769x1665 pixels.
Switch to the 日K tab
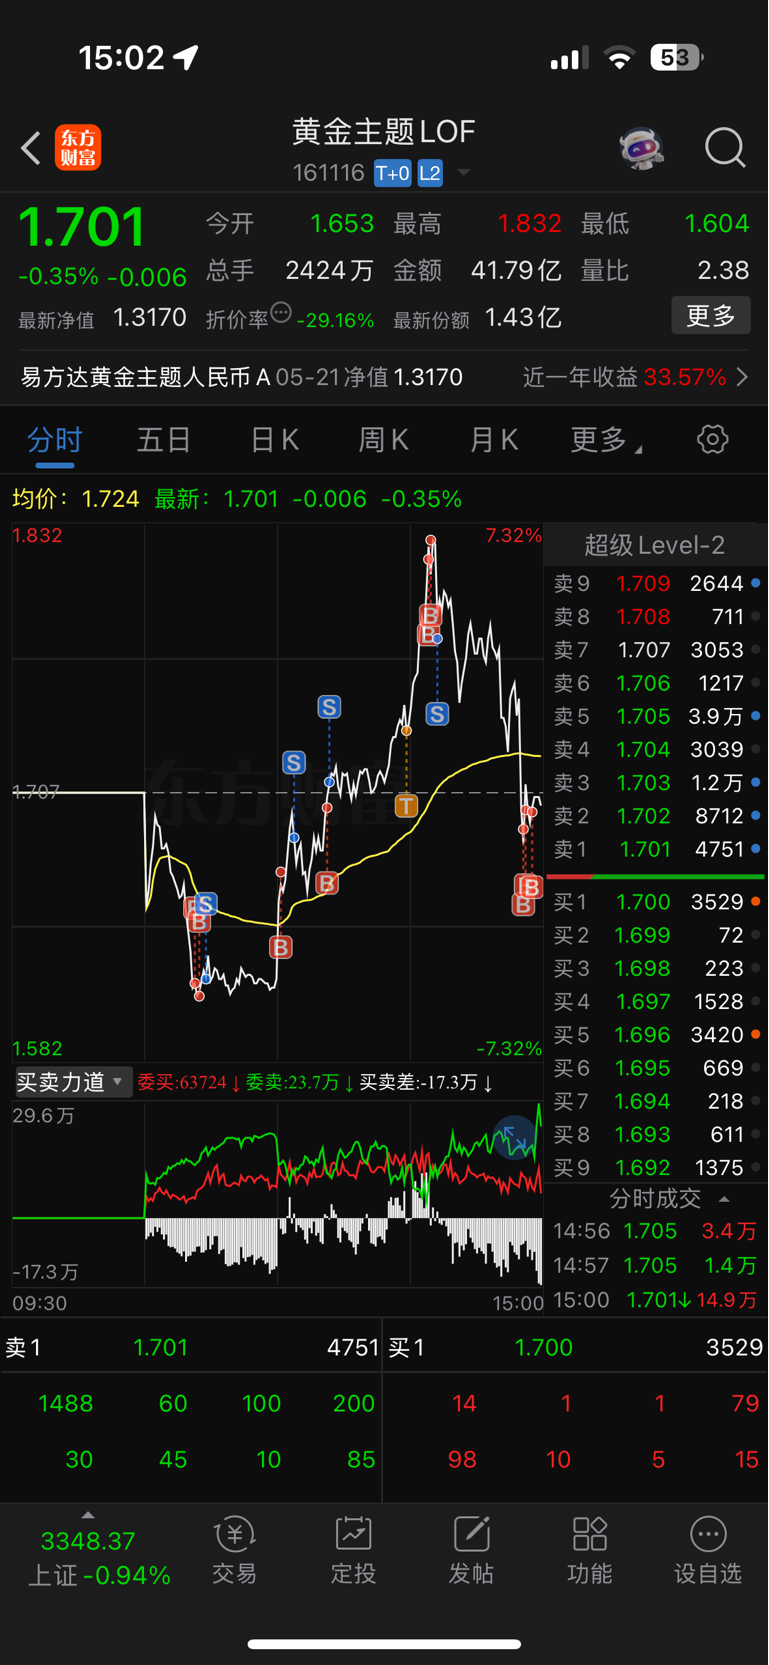click(x=274, y=439)
